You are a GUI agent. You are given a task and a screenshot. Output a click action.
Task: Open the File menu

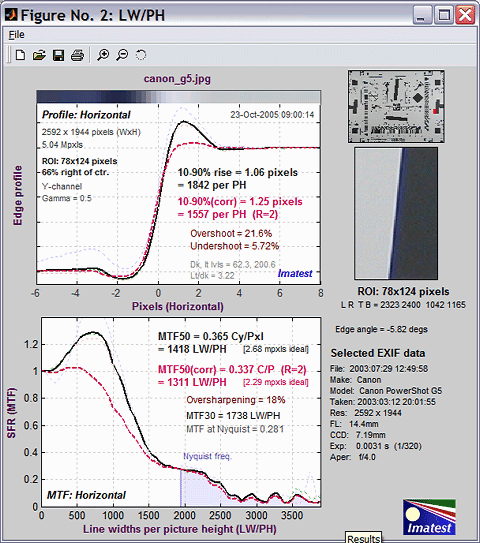coord(16,35)
